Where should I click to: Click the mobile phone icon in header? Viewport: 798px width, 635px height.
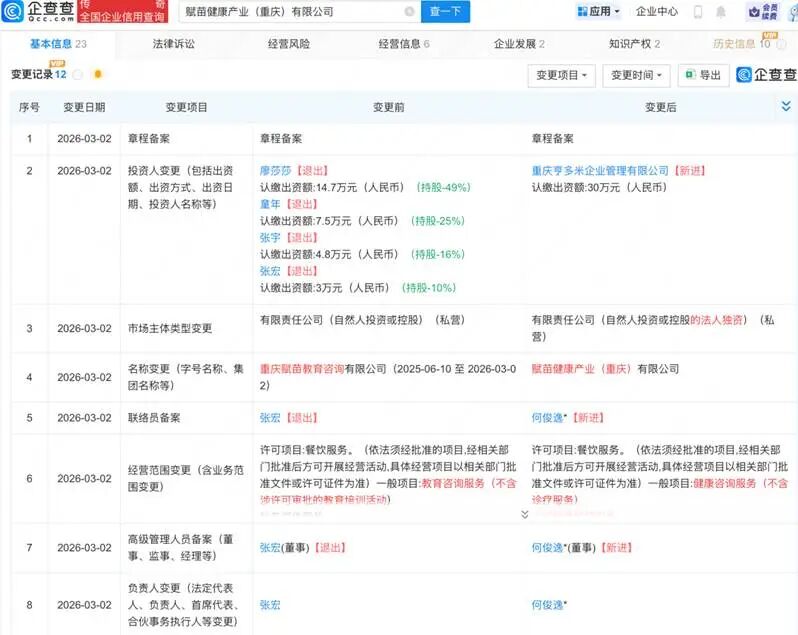pos(698,12)
